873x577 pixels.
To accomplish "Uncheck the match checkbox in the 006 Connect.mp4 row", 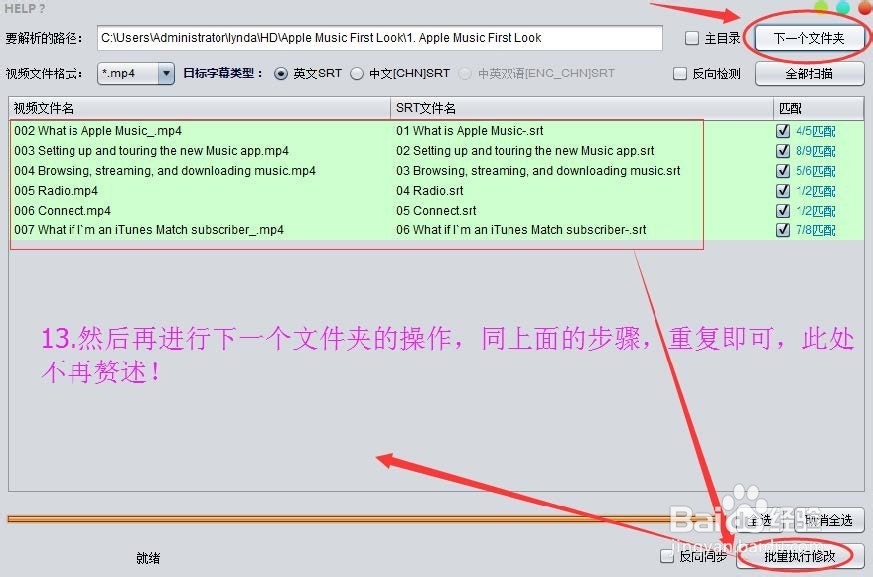I will [x=783, y=211].
